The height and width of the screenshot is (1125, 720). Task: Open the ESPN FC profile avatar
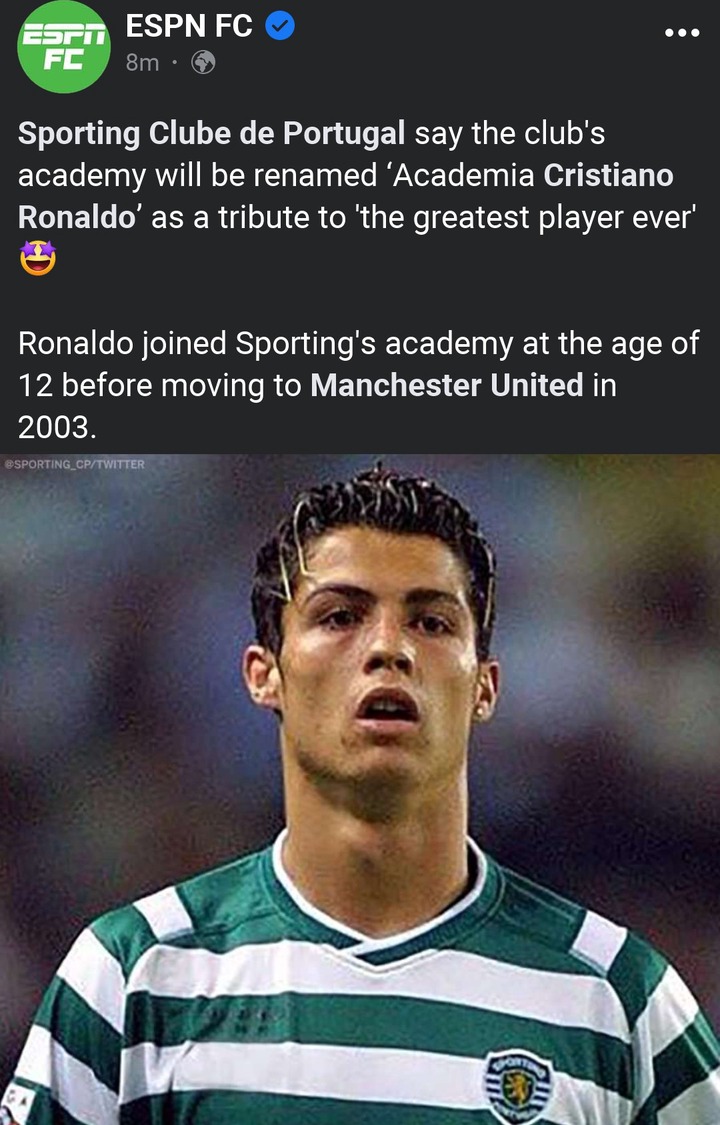pyautogui.click(x=64, y=47)
